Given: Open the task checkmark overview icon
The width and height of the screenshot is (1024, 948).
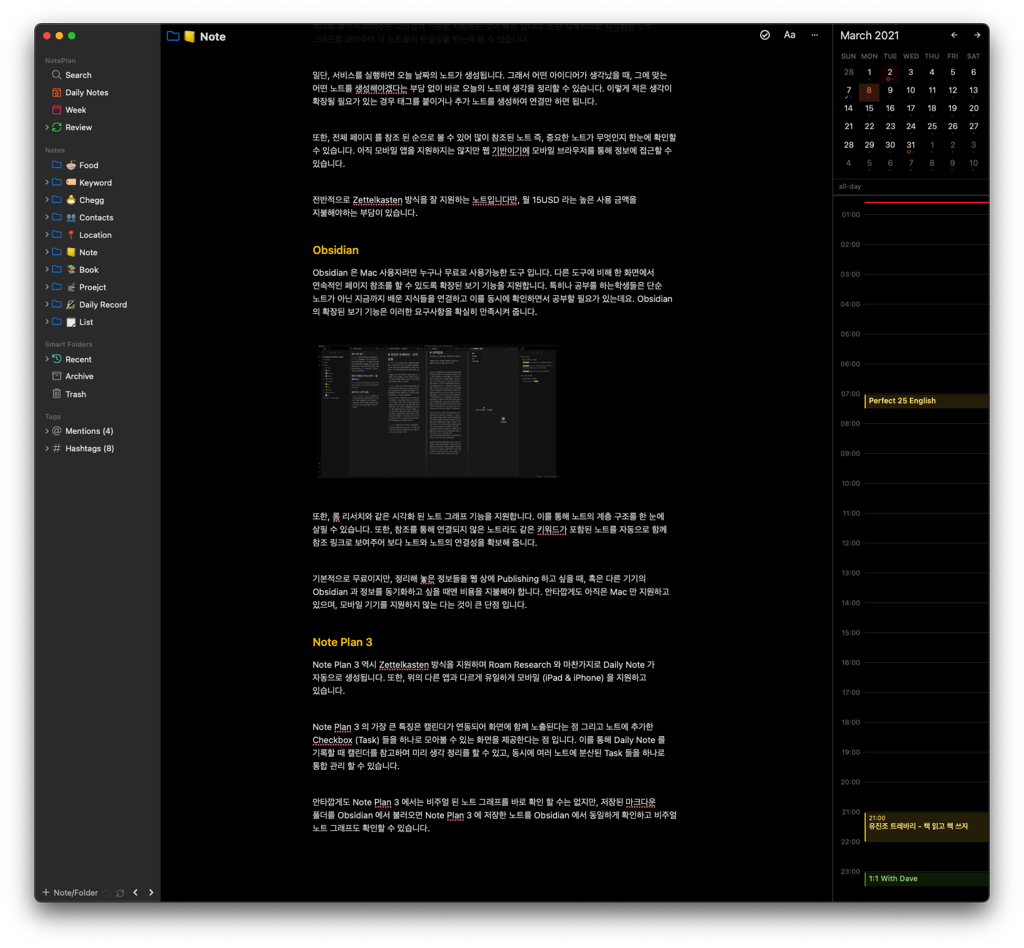Looking at the screenshot, I should (765, 35).
